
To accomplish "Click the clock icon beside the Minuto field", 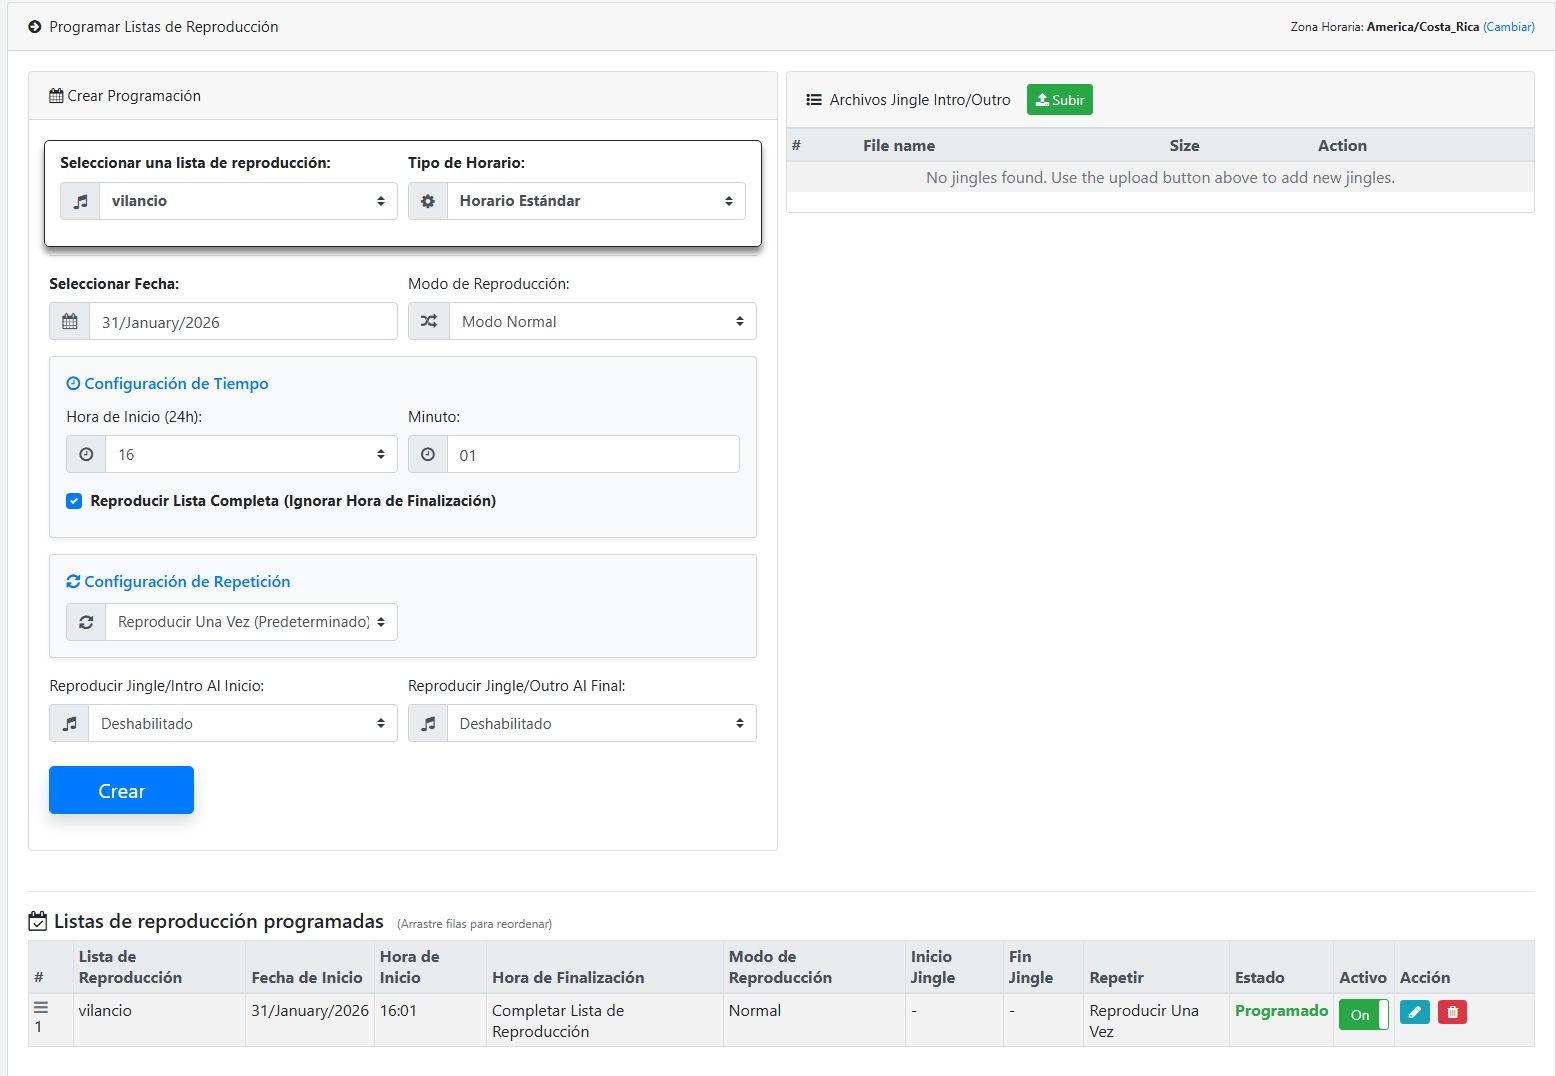I will (x=428, y=455).
